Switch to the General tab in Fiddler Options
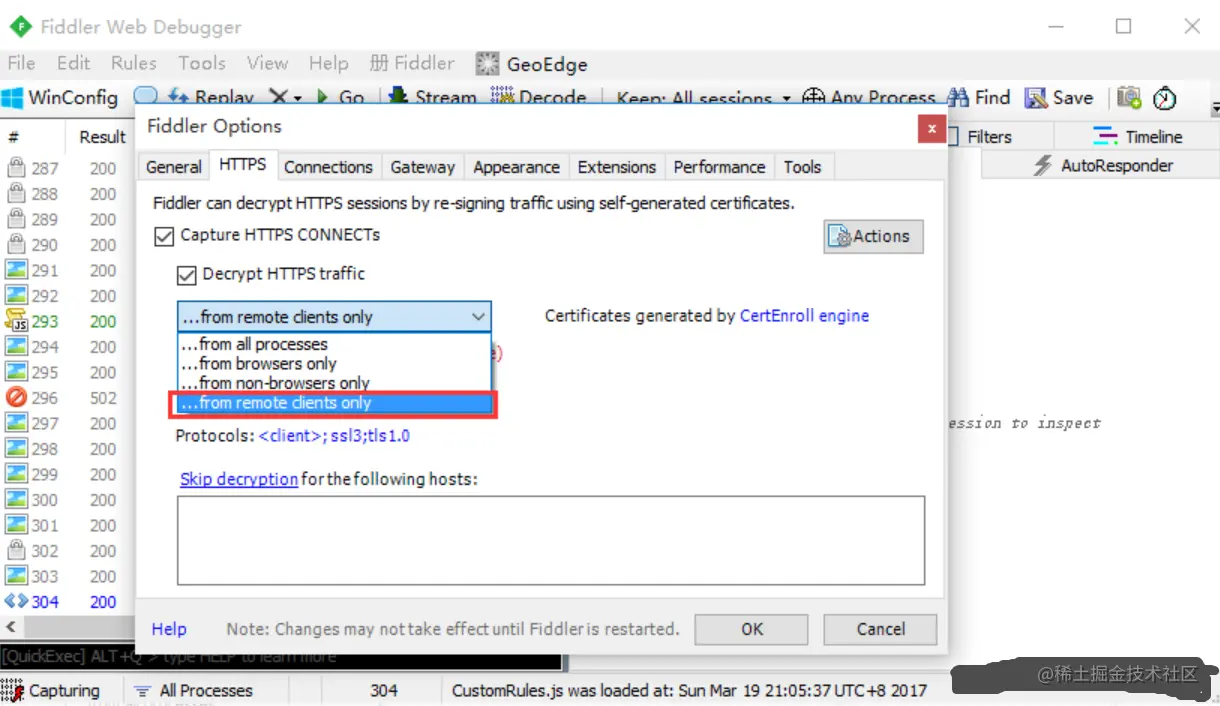Viewport: 1220px width, 706px height. tap(174, 167)
